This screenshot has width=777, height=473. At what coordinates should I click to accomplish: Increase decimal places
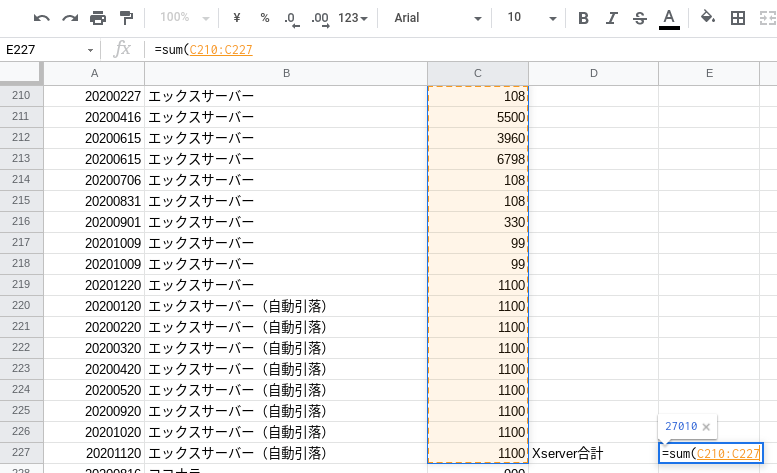click(320, 19)
